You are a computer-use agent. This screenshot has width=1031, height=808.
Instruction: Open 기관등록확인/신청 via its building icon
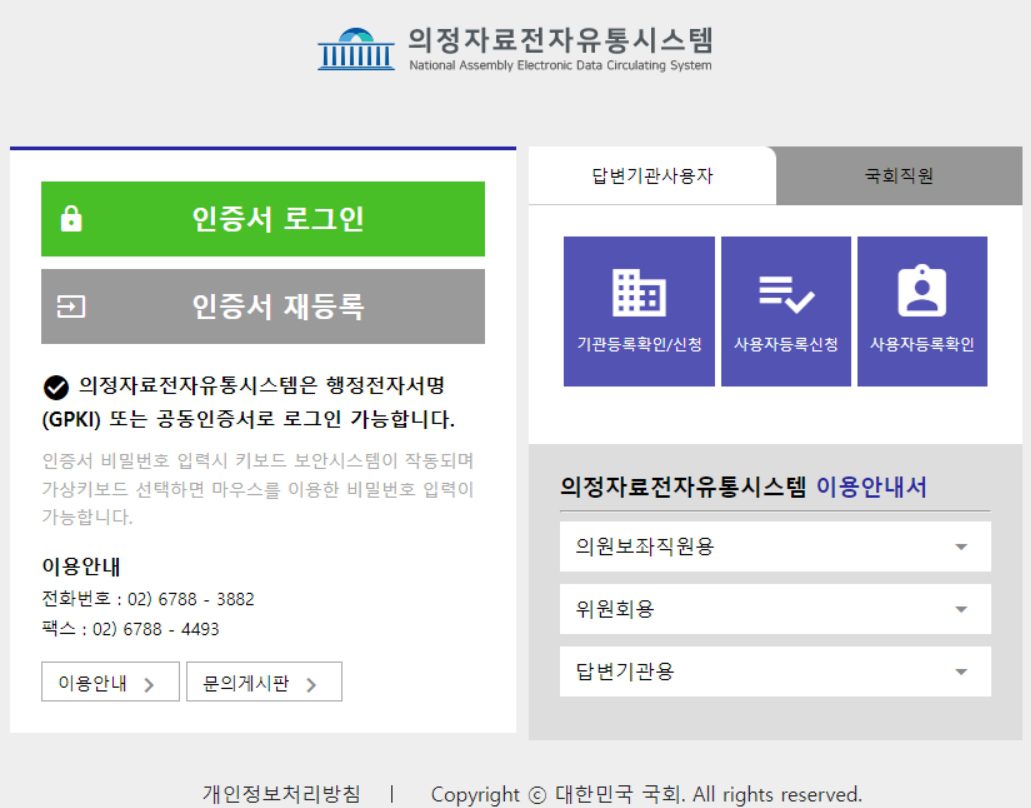639,294
